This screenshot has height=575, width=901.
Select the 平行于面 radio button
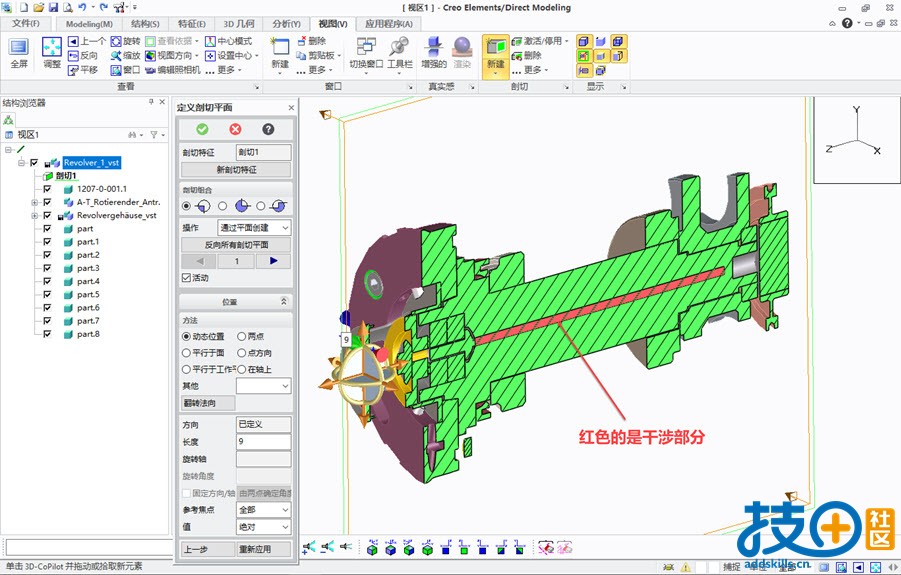[x=186, y=353]
